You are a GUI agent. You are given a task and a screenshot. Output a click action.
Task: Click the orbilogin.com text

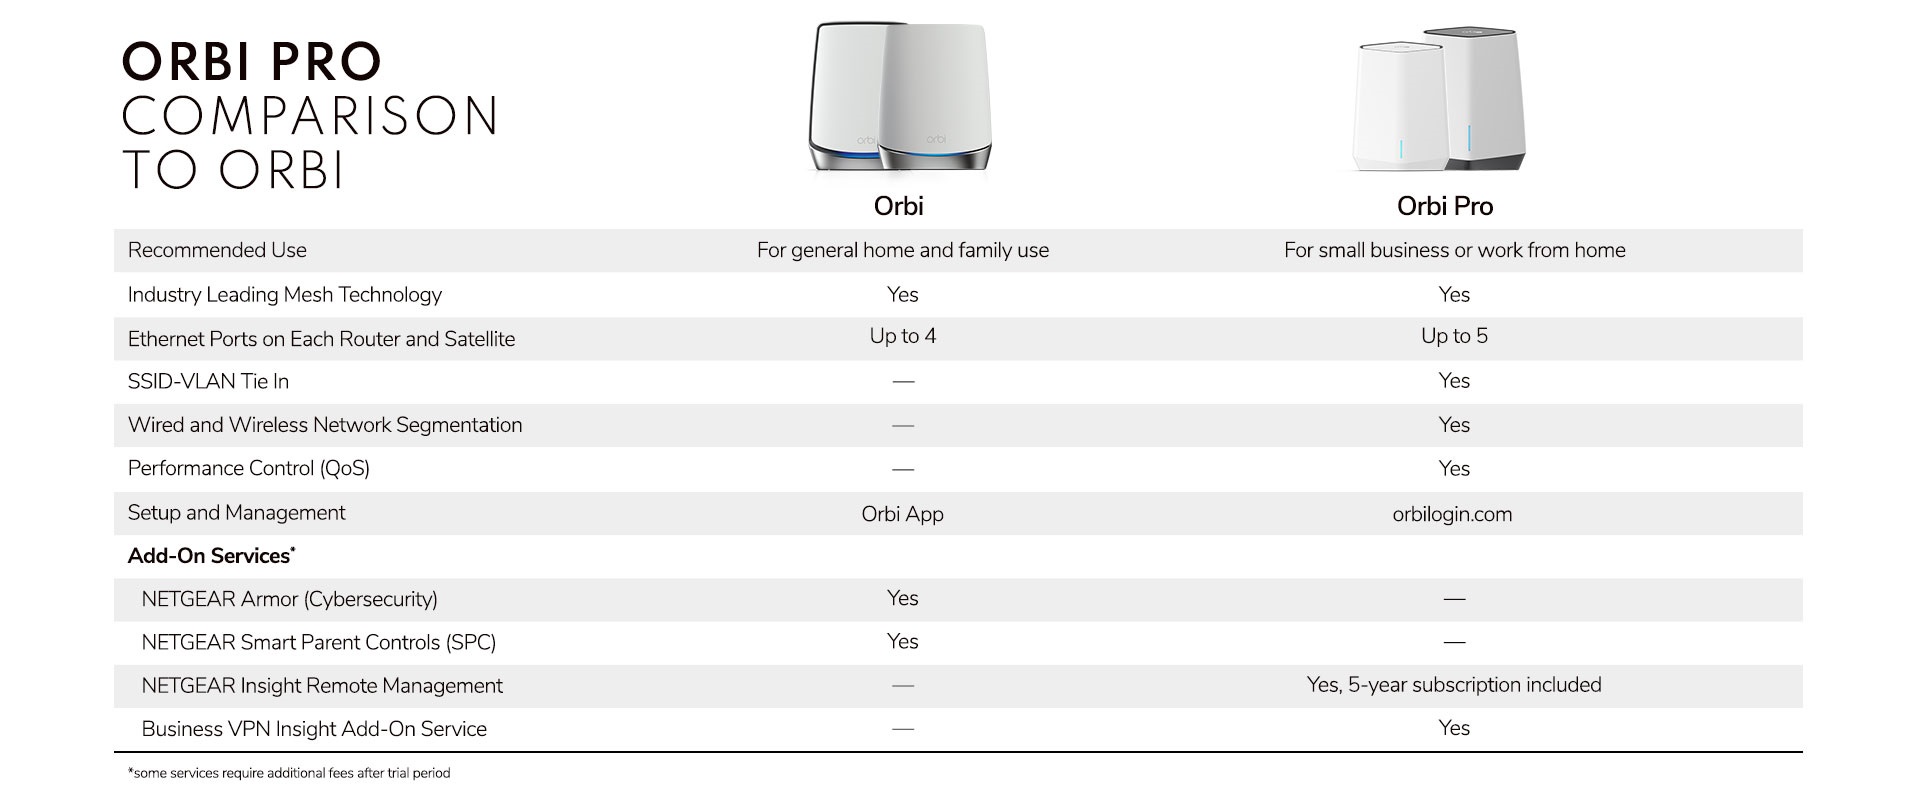click(x=1452, y=514)
